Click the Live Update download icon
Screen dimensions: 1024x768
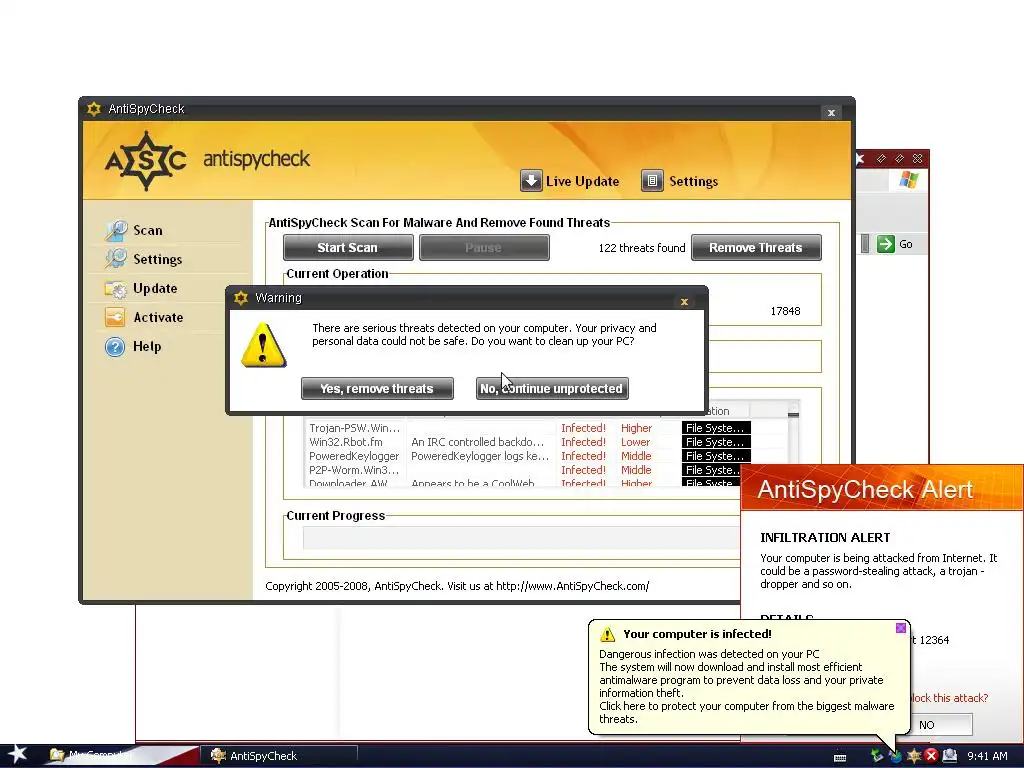click(531, 180)
